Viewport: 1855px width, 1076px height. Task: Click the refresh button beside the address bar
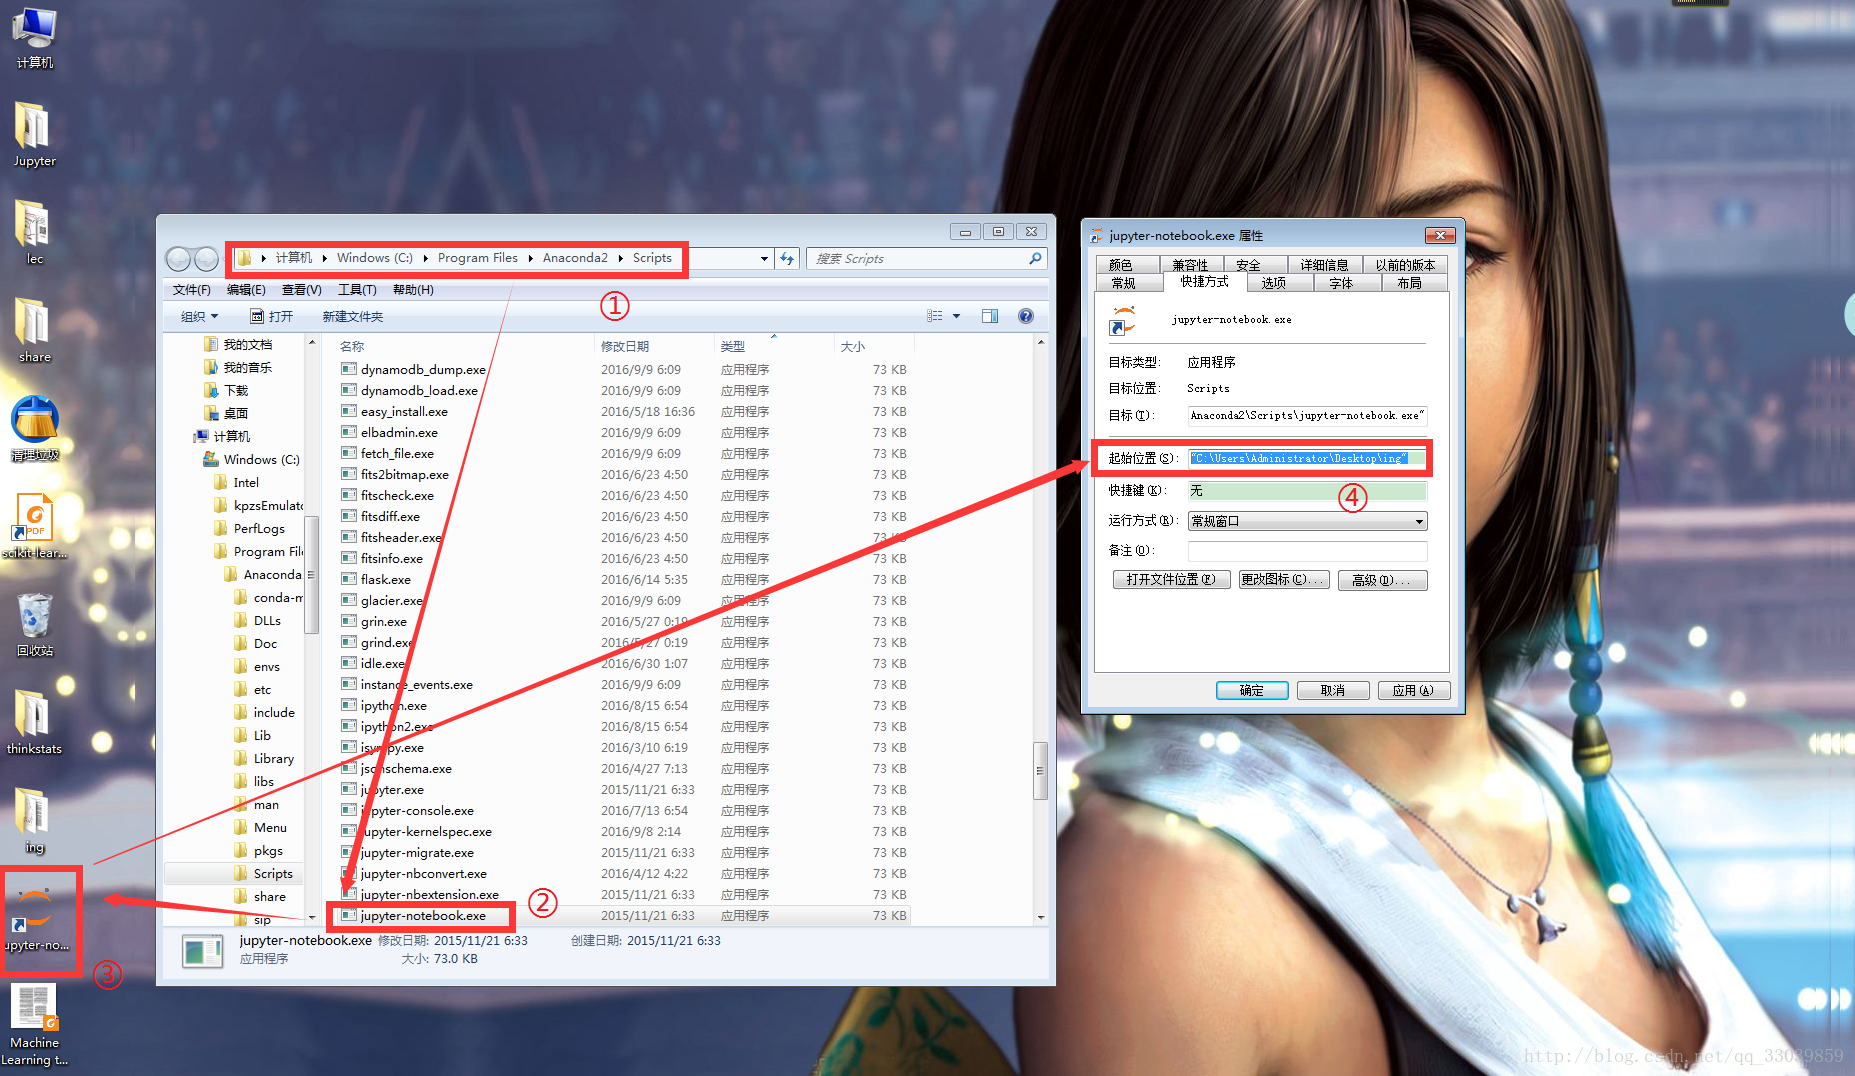[787, 258]
